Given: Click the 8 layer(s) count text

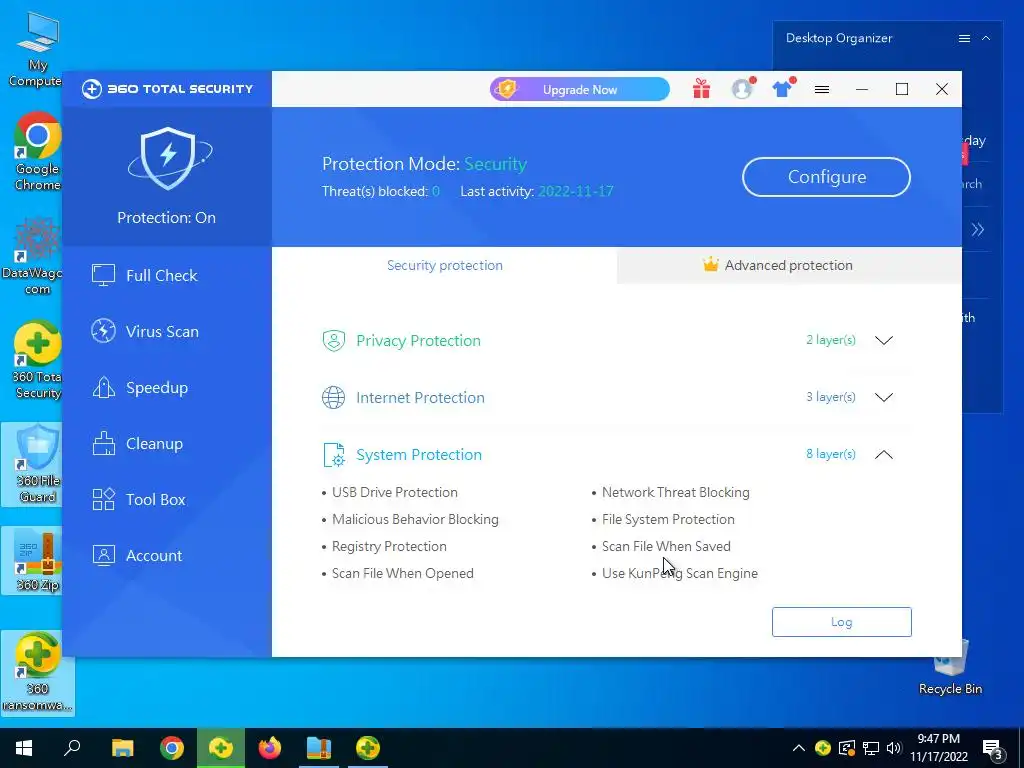Looking at the screenshot, I should coord(831,454).
